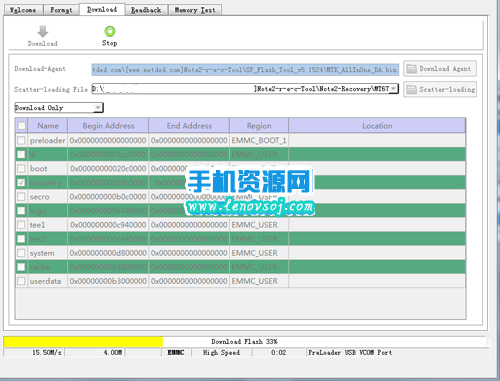The image size is (500, 381).
Task: Click begin address 0x000000000d800000
Action: pyautogui.click(x=108, y=253)
